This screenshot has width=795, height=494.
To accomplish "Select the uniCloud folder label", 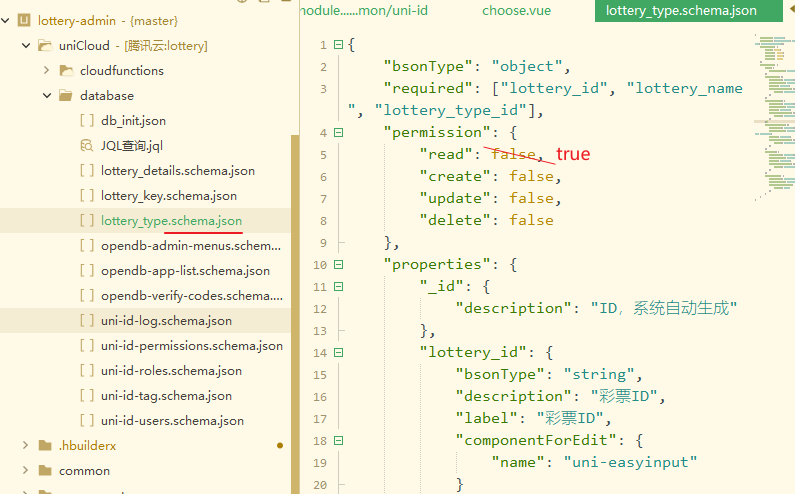I will (x=84, y=46).
